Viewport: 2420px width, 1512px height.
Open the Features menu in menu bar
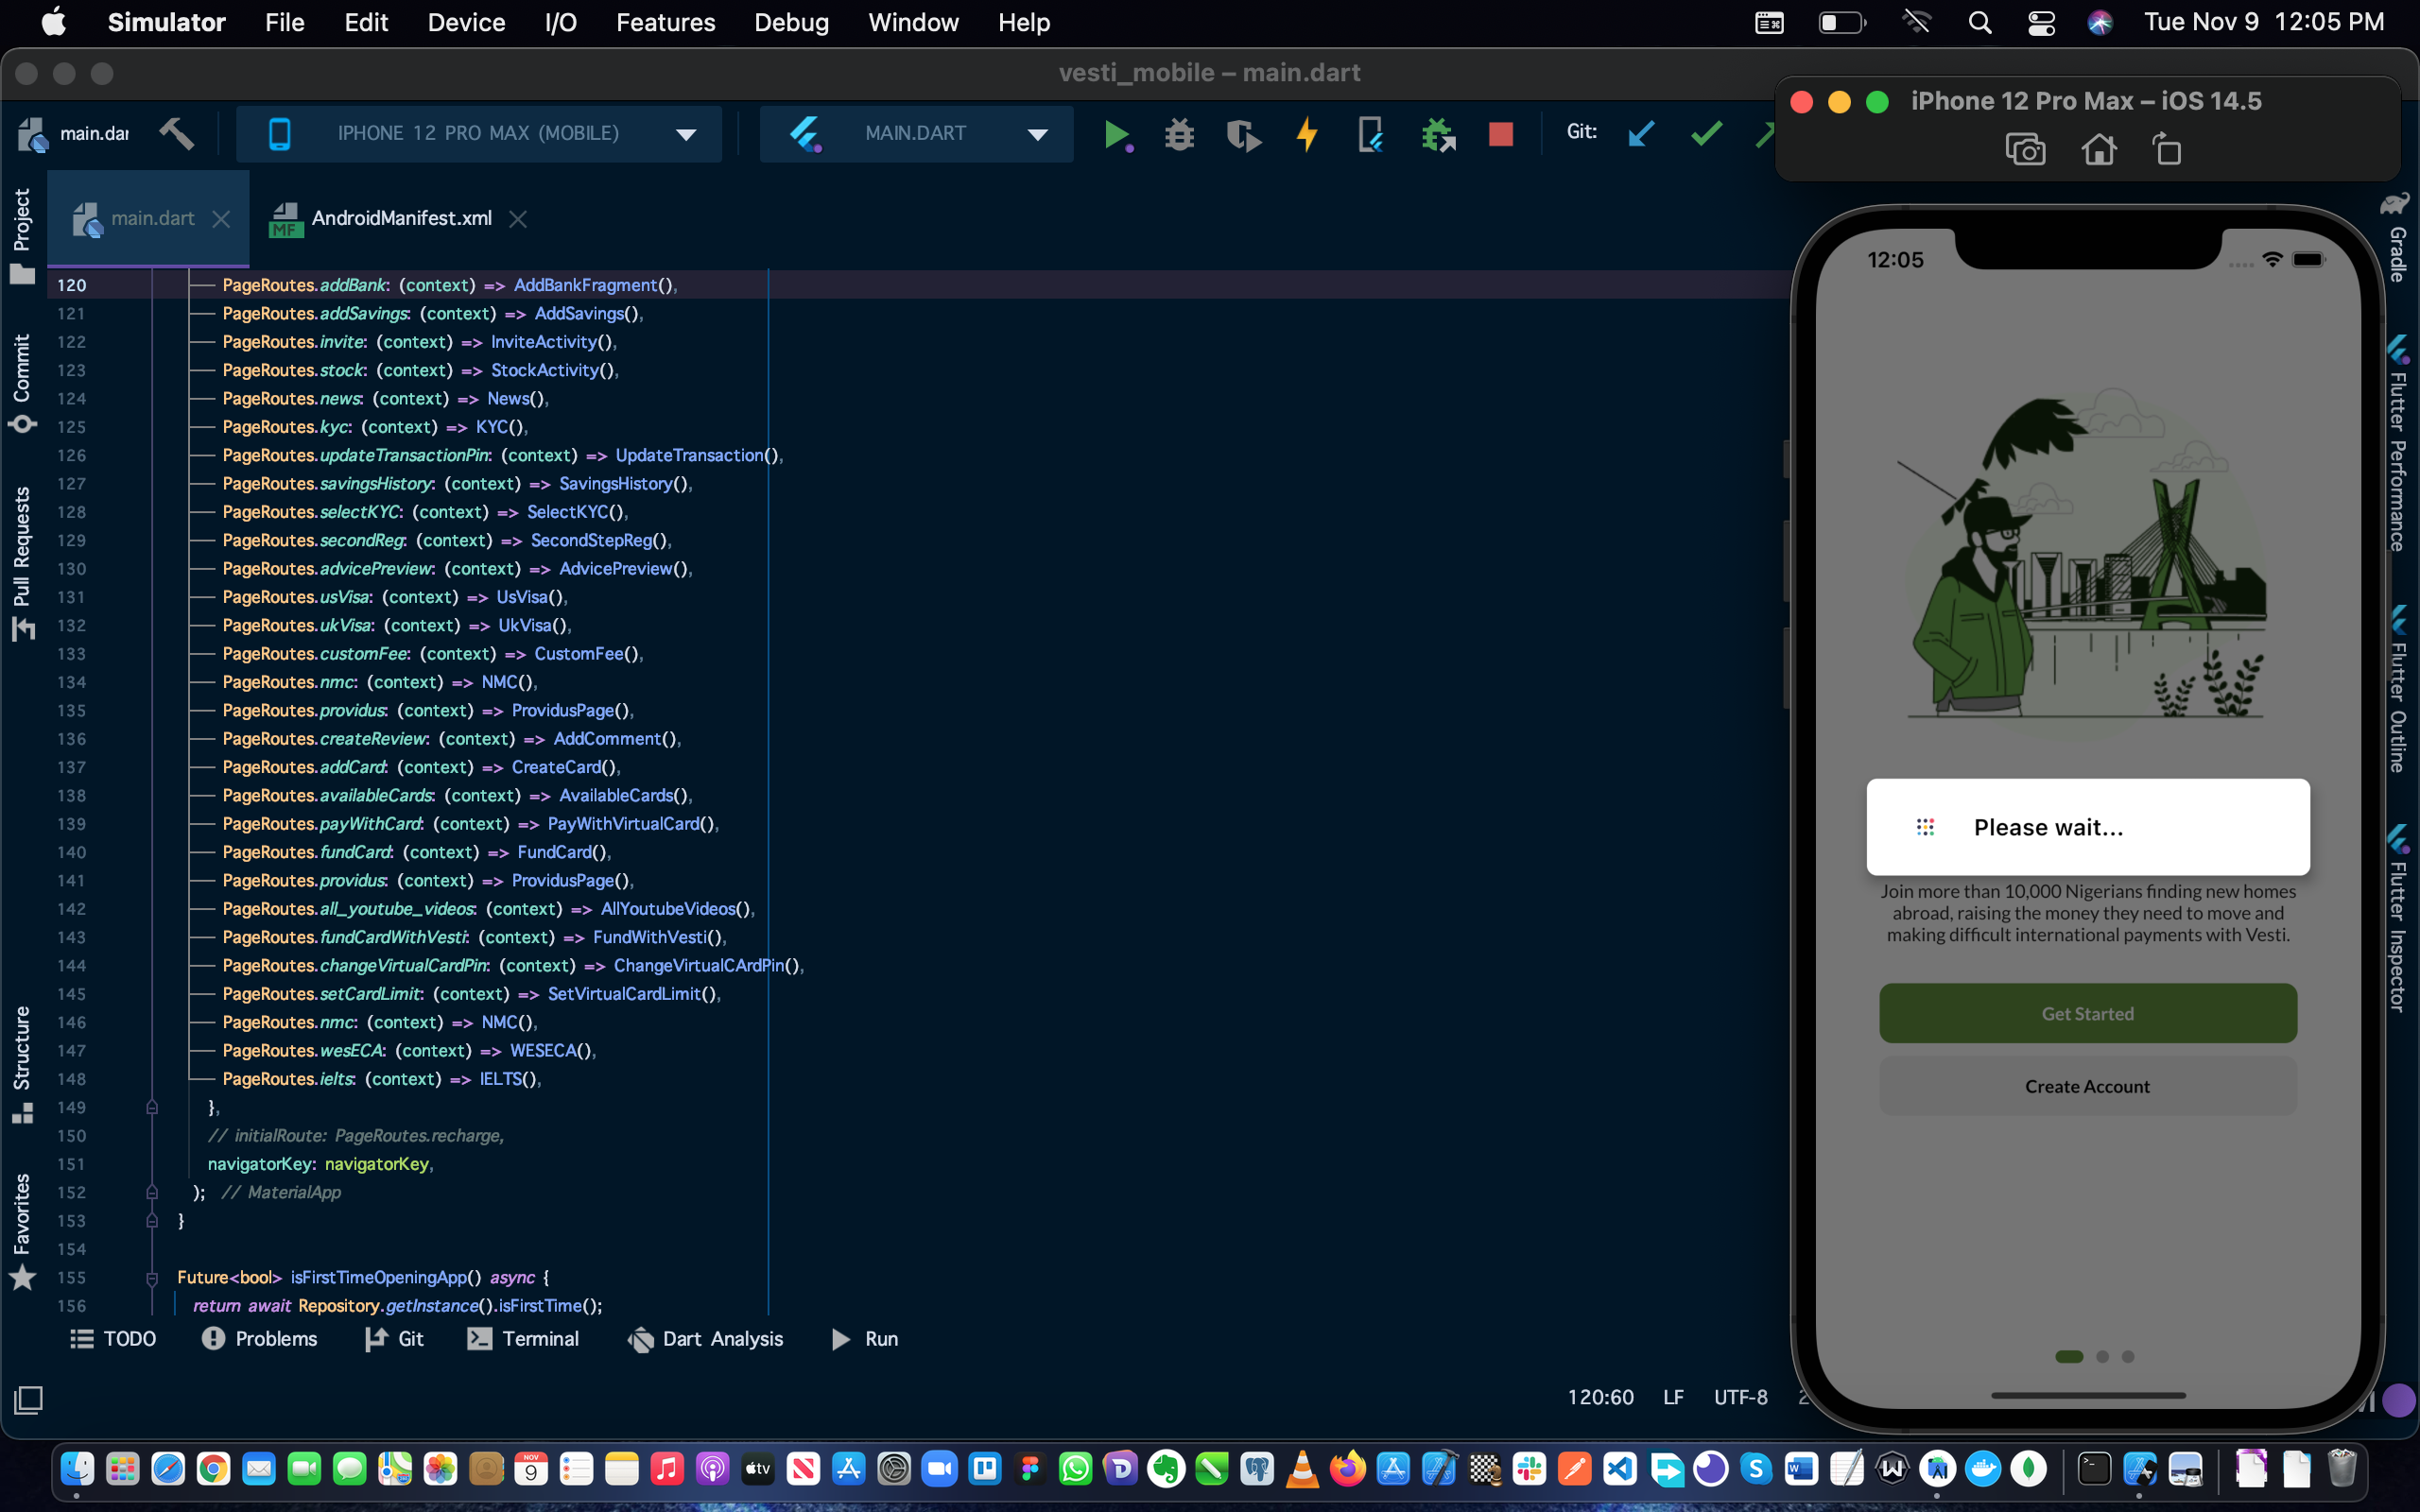click(x=665, y=22)
